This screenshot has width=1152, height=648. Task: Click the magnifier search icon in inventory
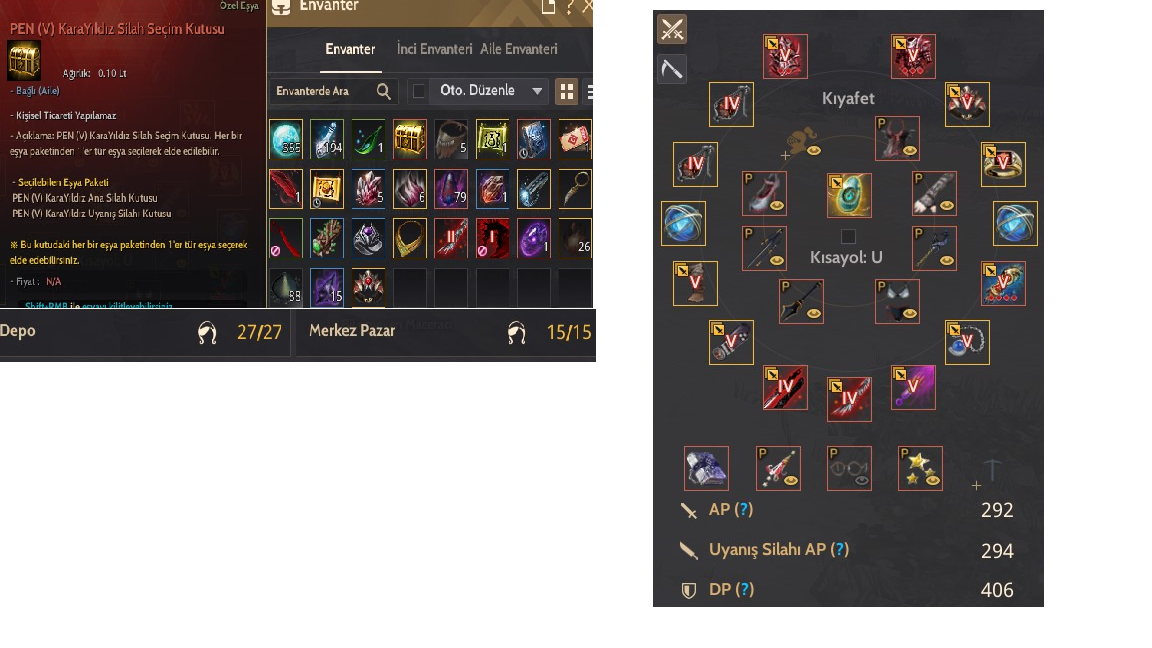pyautogui.click(x=384, y=91)
